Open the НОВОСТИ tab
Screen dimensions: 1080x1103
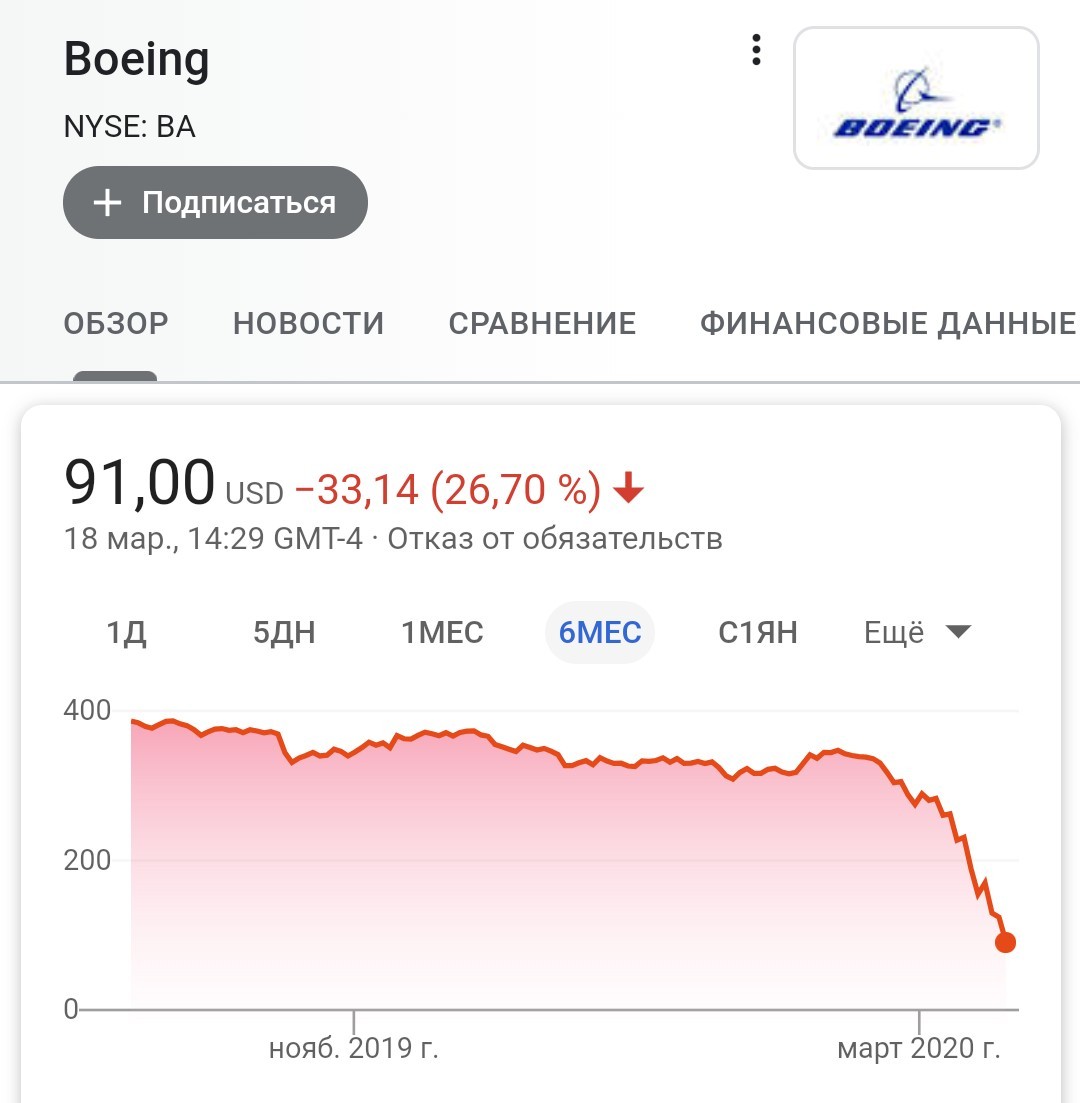308,324
